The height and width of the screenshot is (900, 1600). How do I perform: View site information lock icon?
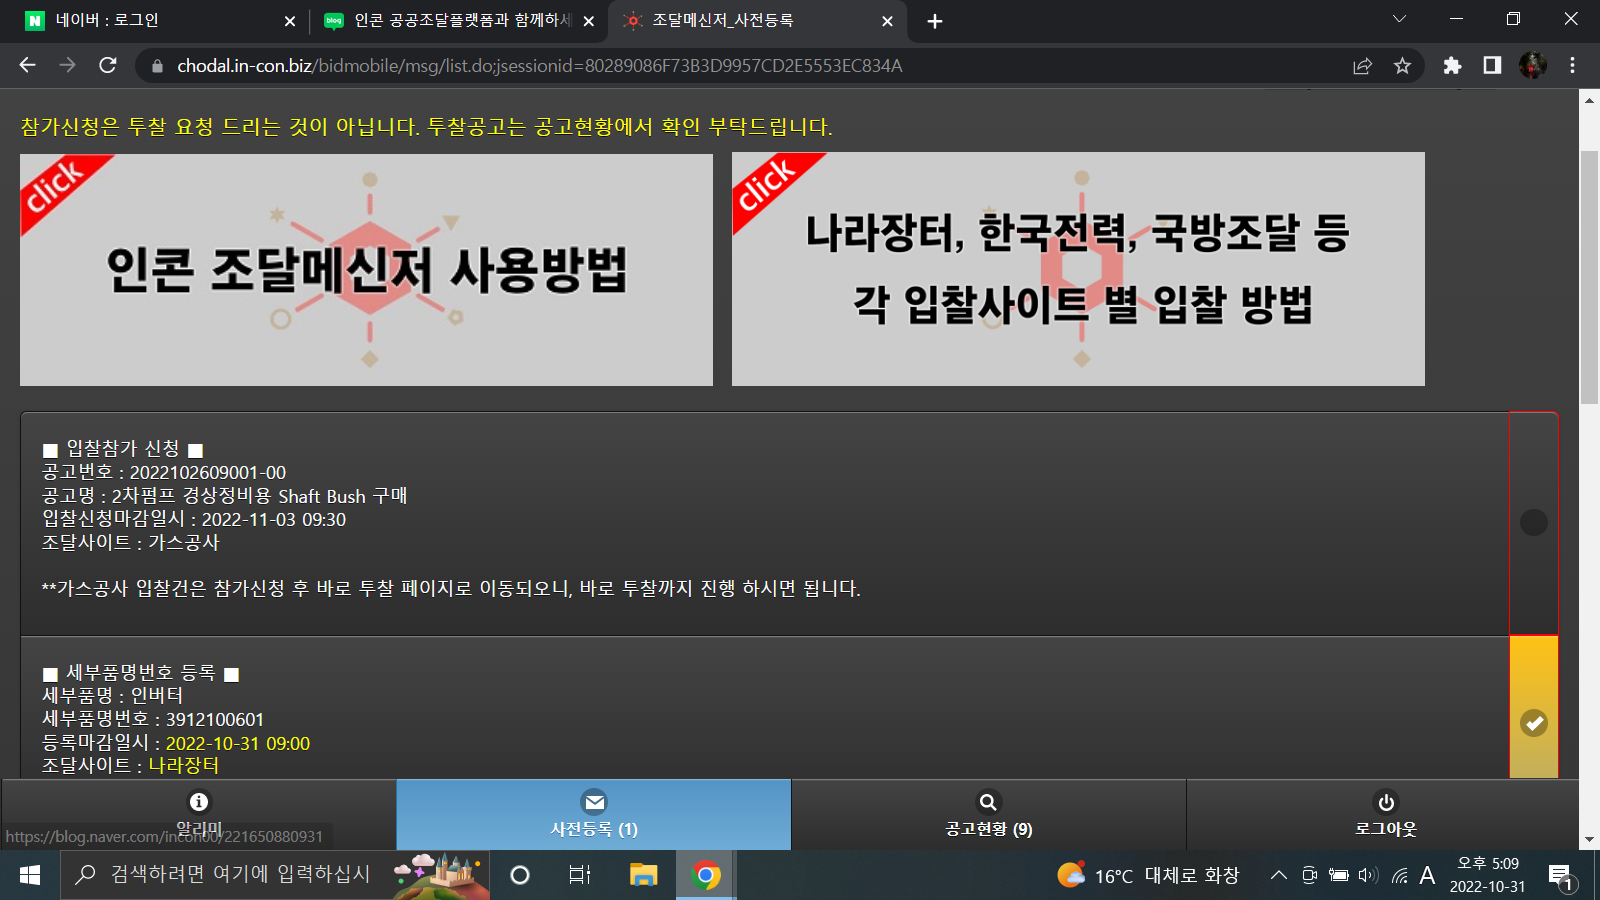click(x=157, y=66)
